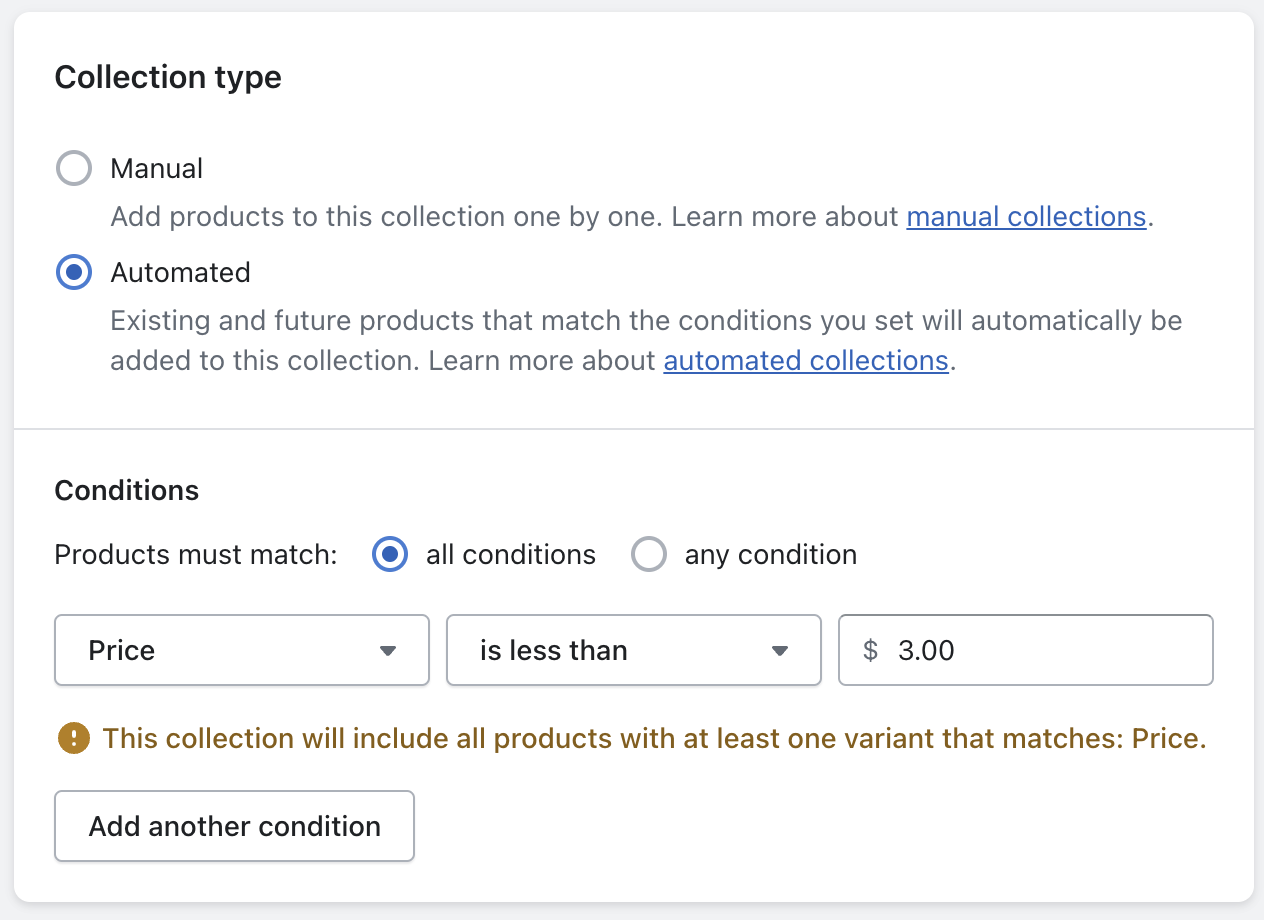
Task: Click the 'Collection type' heading
Action: pyautogui.click(x=168, y=77)
